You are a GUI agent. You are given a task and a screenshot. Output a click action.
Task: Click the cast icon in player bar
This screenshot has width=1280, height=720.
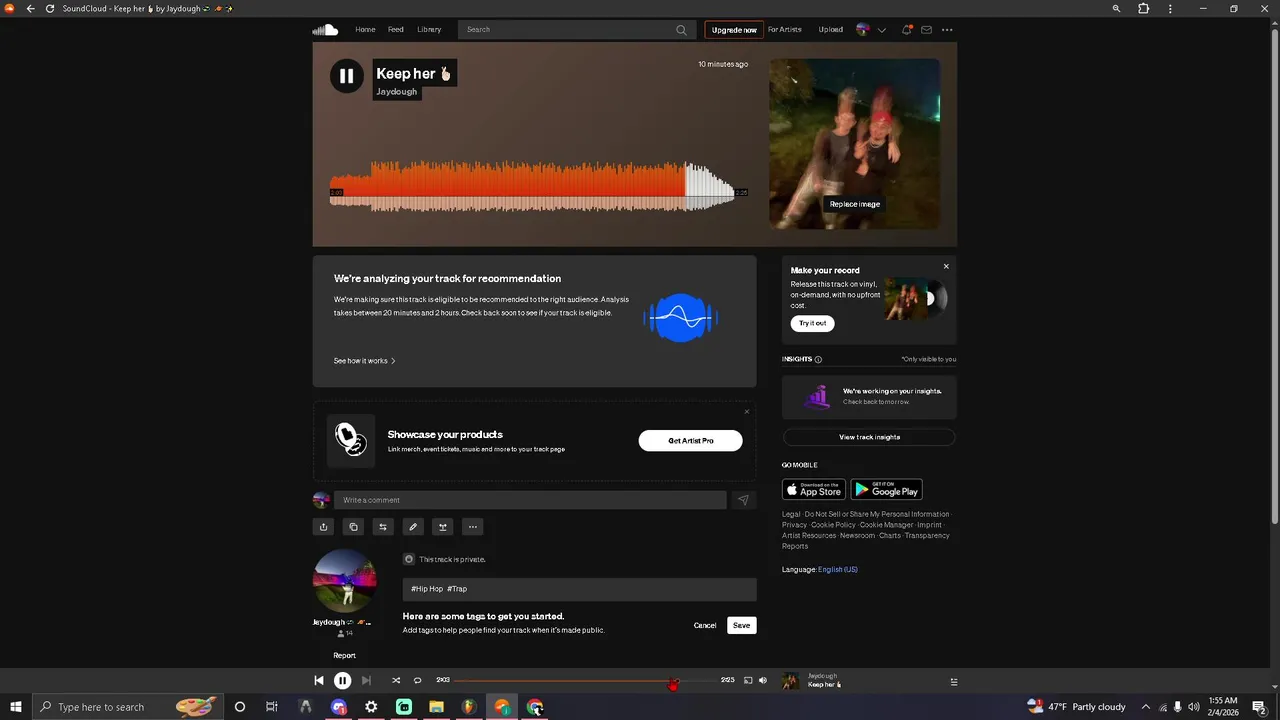748,680
